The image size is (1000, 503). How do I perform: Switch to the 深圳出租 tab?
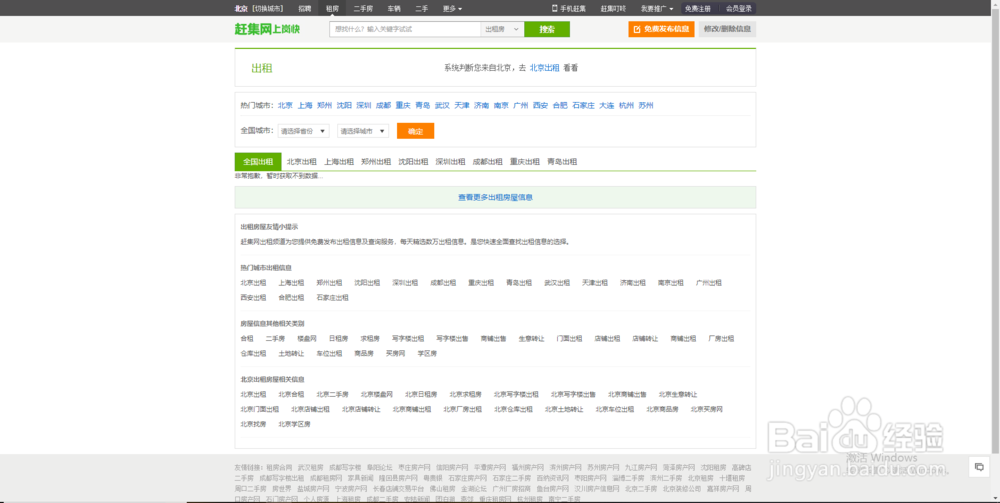[x=450, y=162]
